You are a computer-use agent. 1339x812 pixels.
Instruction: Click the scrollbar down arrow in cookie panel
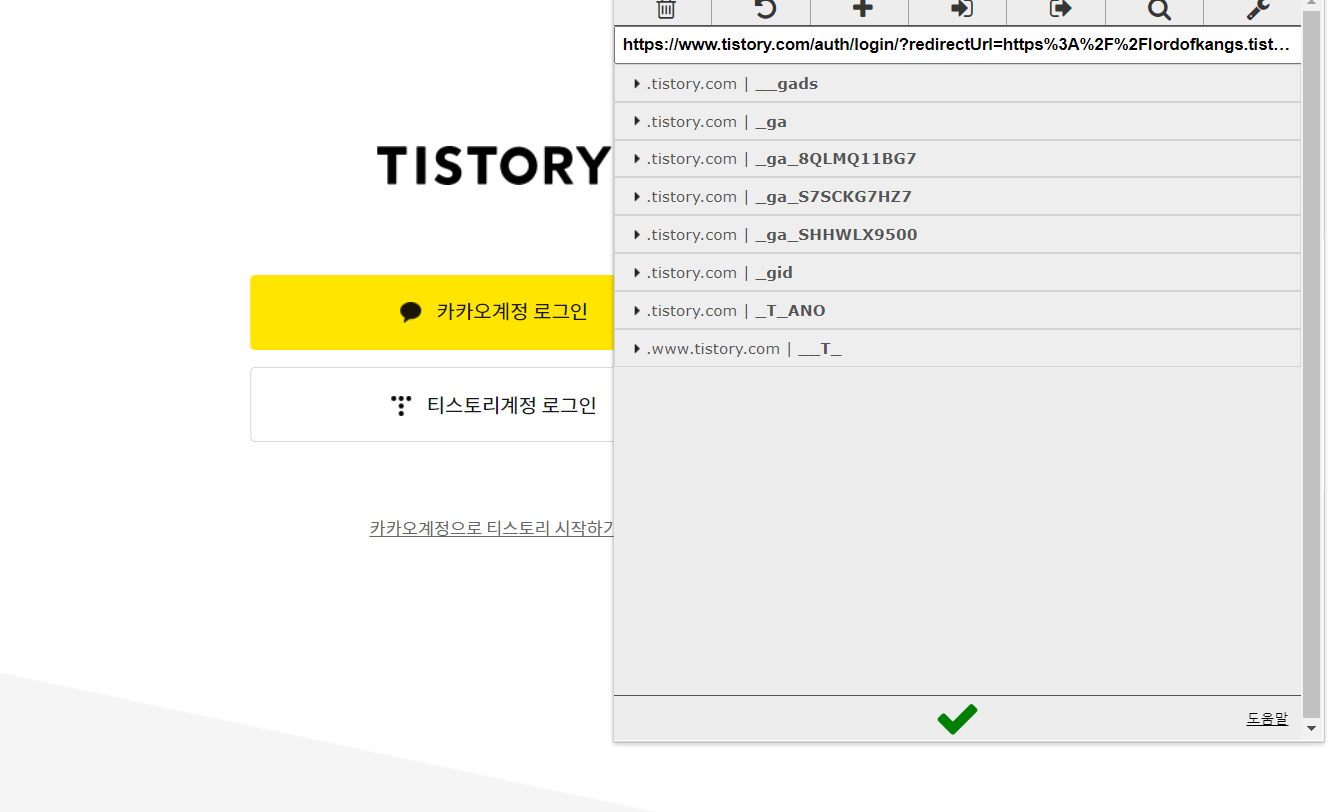coord(1312,729)
